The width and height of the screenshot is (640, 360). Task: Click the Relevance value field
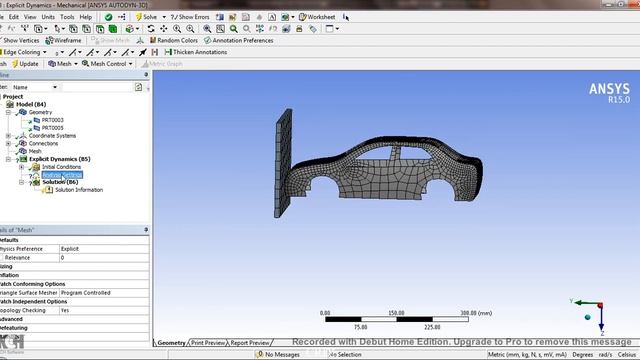pyautogui.click(x=104, y=258)
